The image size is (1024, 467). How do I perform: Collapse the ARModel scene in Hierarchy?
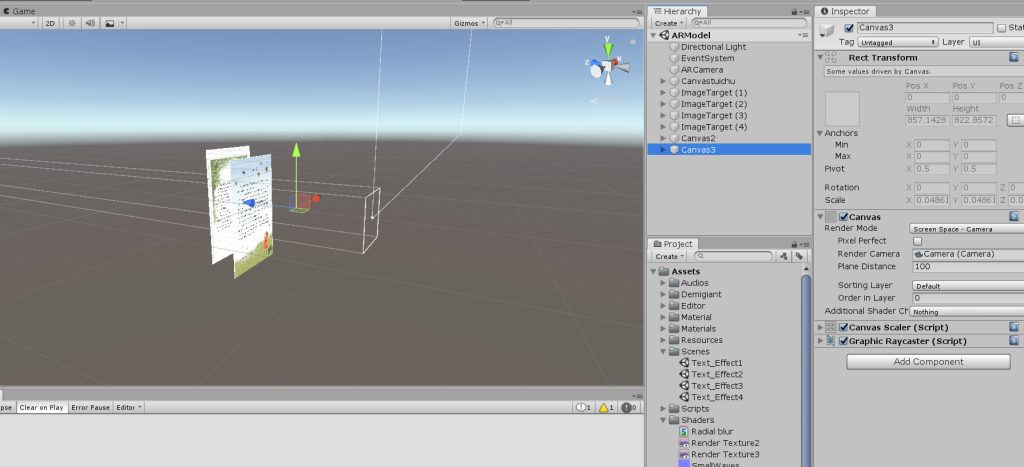[x=655, y=35]
